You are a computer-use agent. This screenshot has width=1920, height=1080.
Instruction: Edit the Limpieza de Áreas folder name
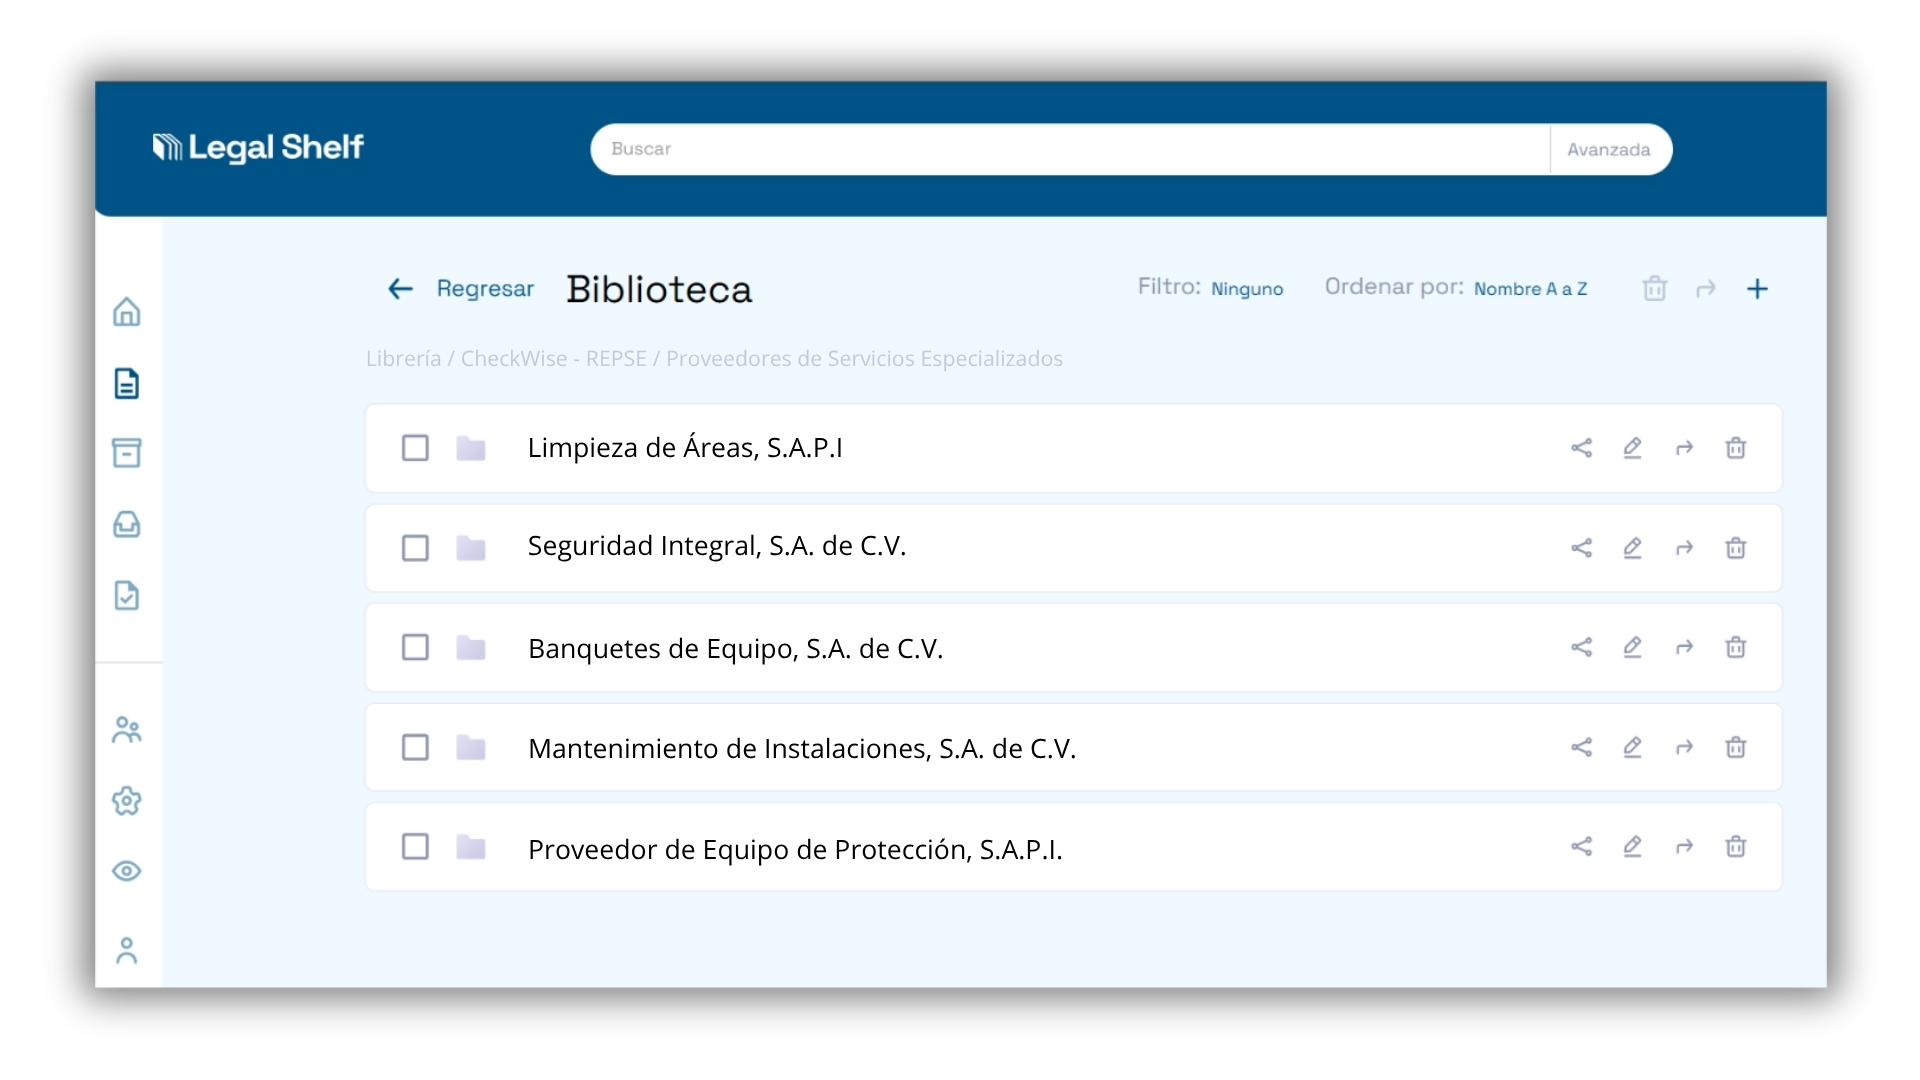[x=1633, y=448]
